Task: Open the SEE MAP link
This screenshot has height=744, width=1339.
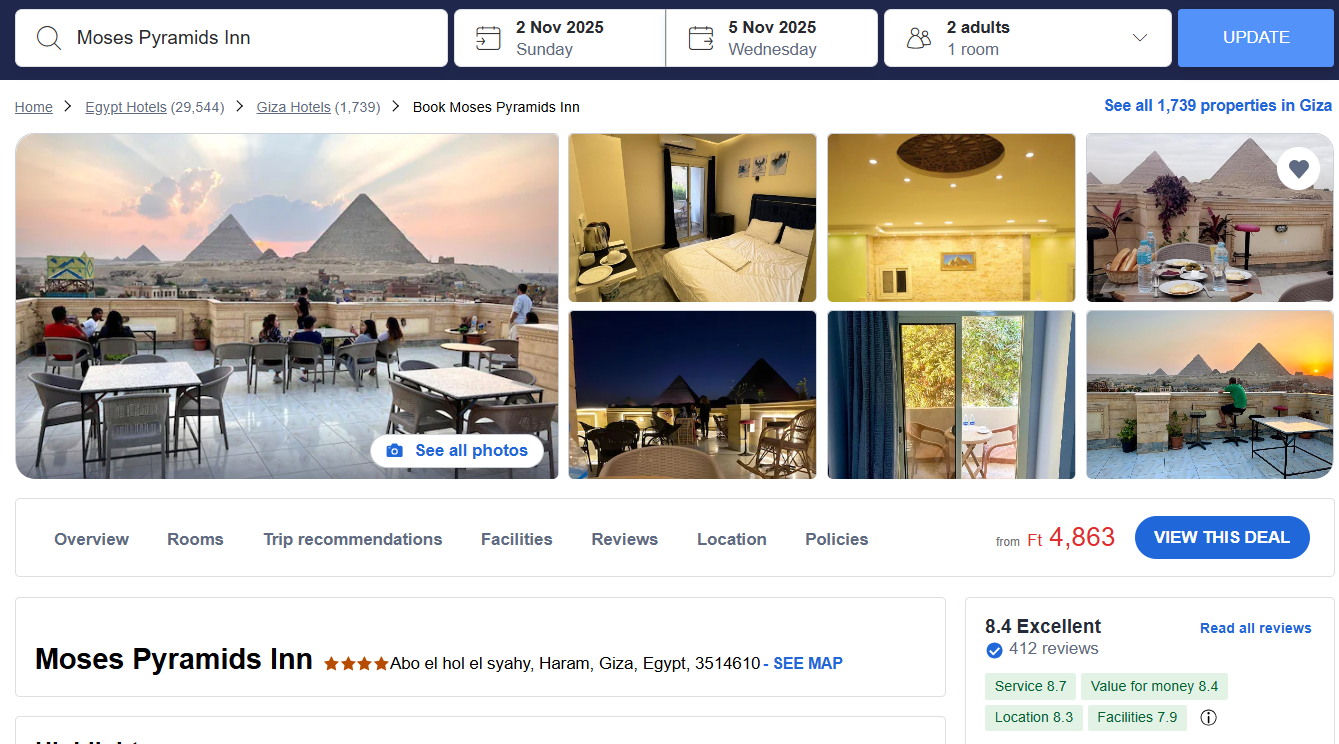Action: coord(808,663)
